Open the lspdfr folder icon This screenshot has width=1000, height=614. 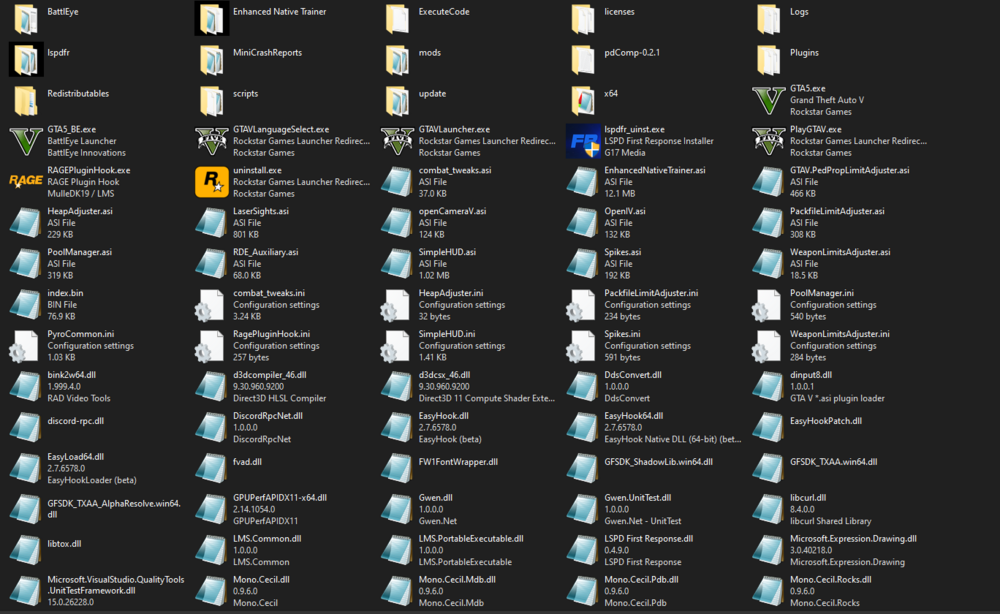coord(26,59)
